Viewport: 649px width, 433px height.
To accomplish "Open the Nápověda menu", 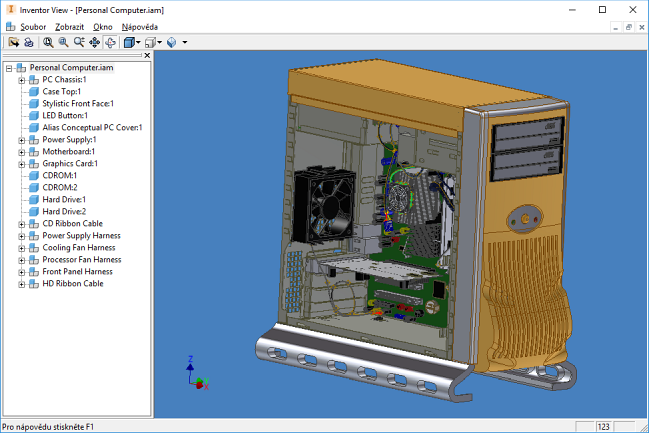I will (140, 26).
